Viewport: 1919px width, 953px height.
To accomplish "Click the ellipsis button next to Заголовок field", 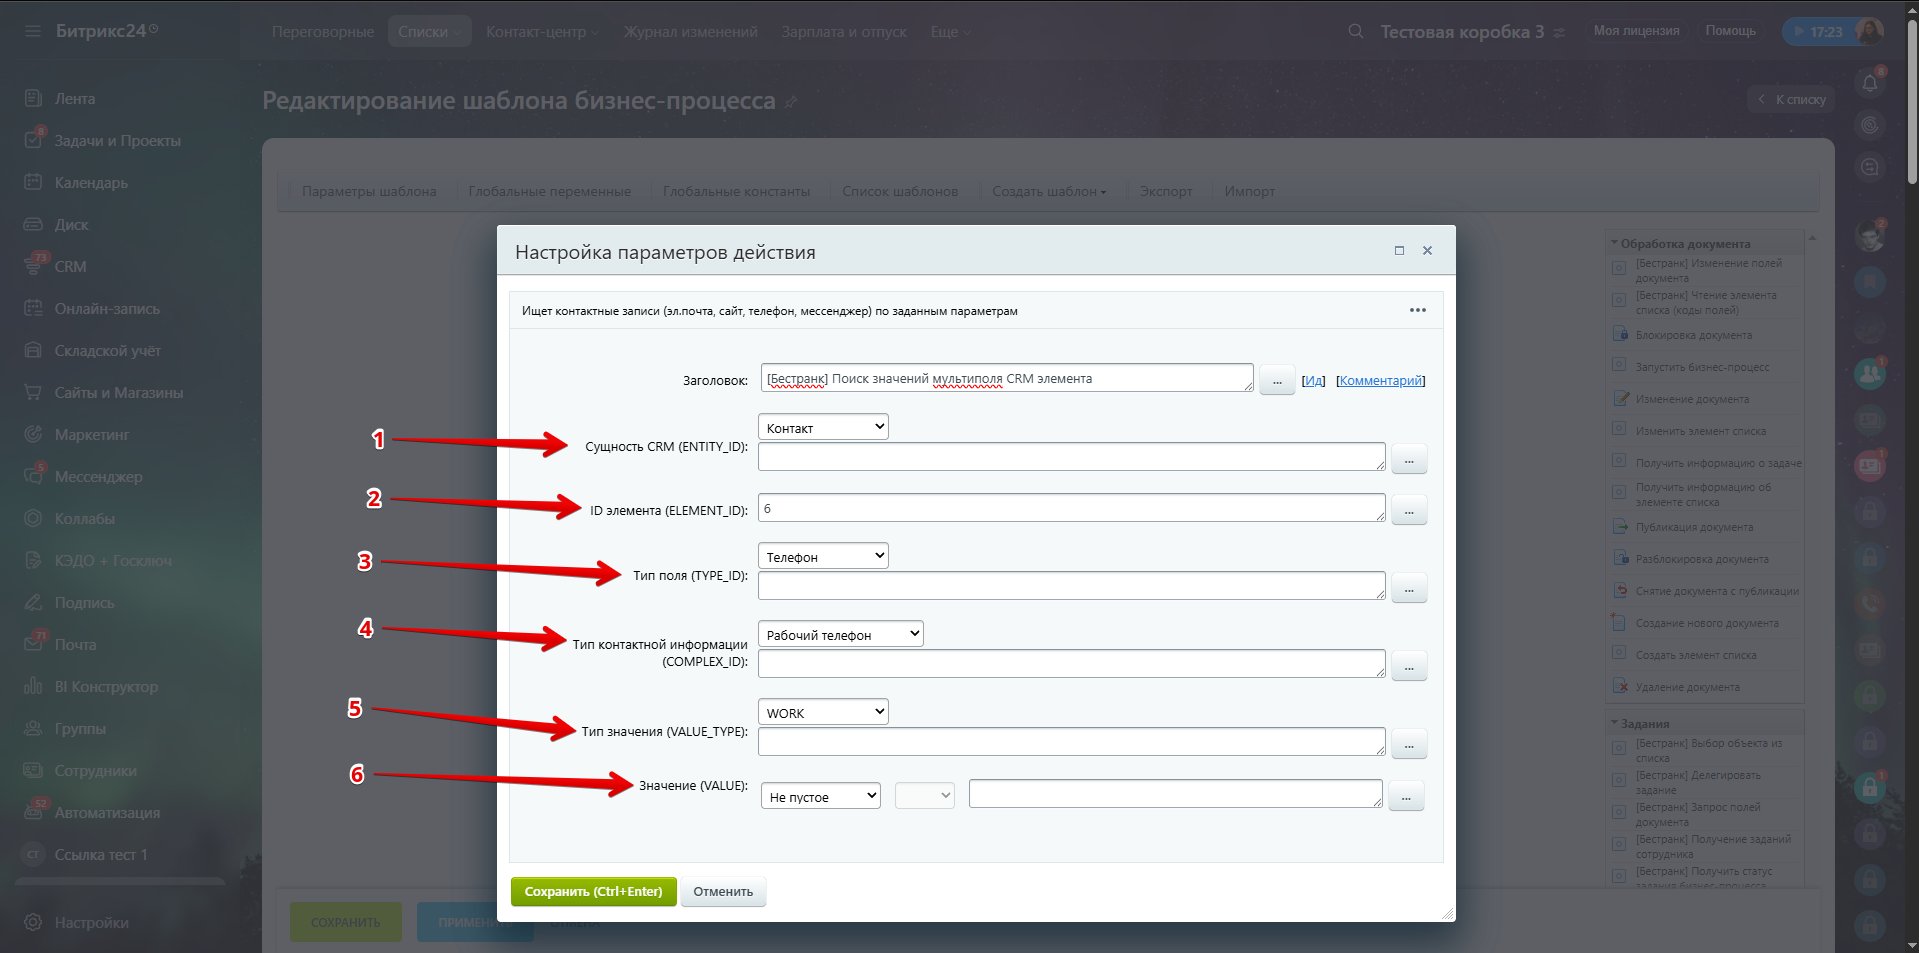I will [x=1276, y=381].
